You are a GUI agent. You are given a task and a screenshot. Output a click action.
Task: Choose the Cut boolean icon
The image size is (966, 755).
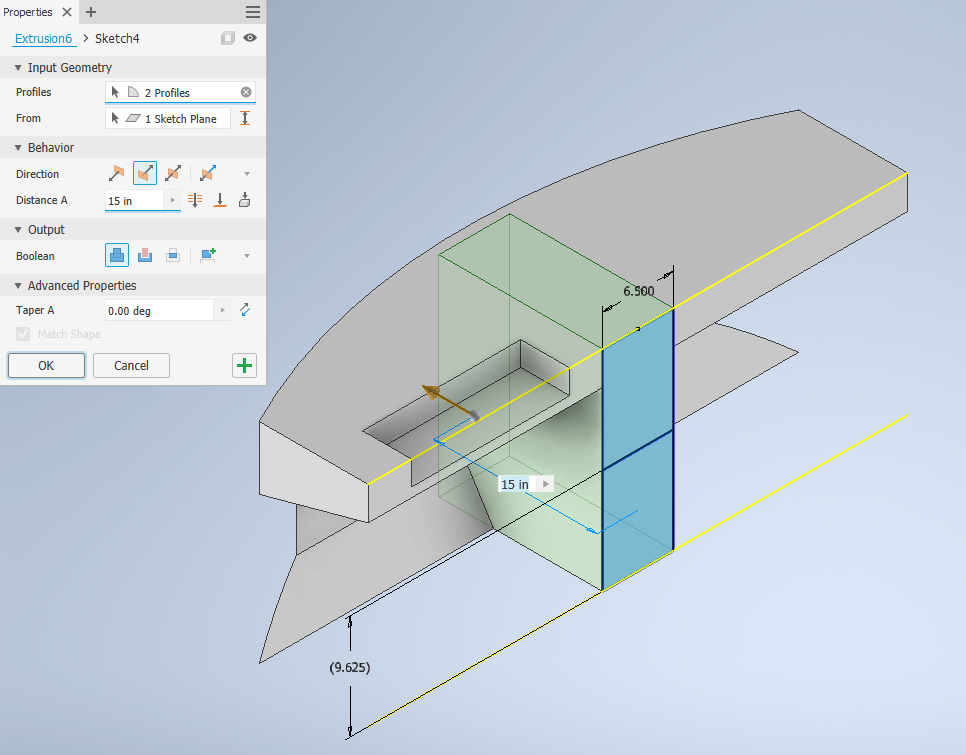click(145, 255)
